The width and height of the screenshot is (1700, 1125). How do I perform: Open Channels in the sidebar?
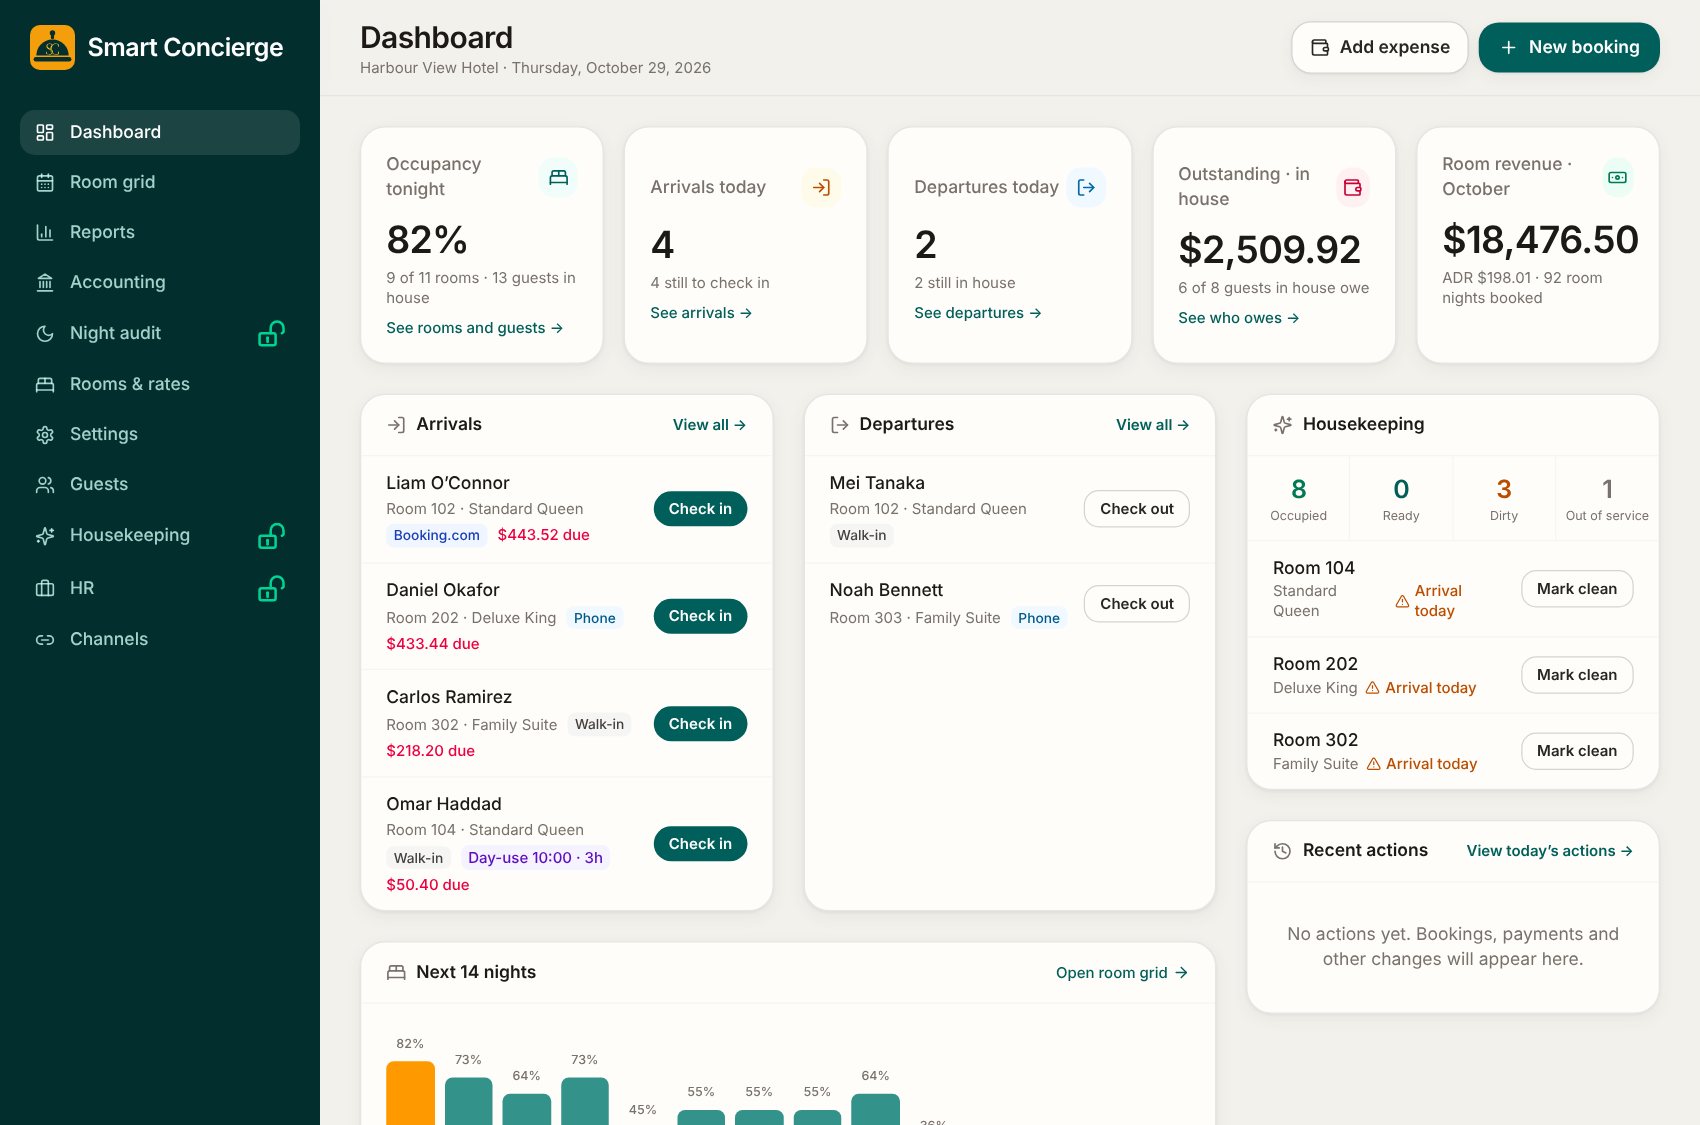[160, 639]
